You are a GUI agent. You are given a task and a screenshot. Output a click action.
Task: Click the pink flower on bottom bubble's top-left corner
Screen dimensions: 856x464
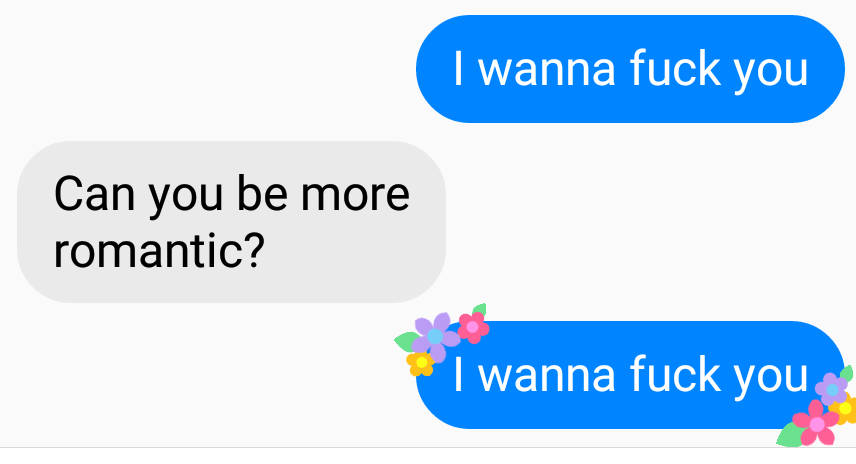click(x=473, y=326)
